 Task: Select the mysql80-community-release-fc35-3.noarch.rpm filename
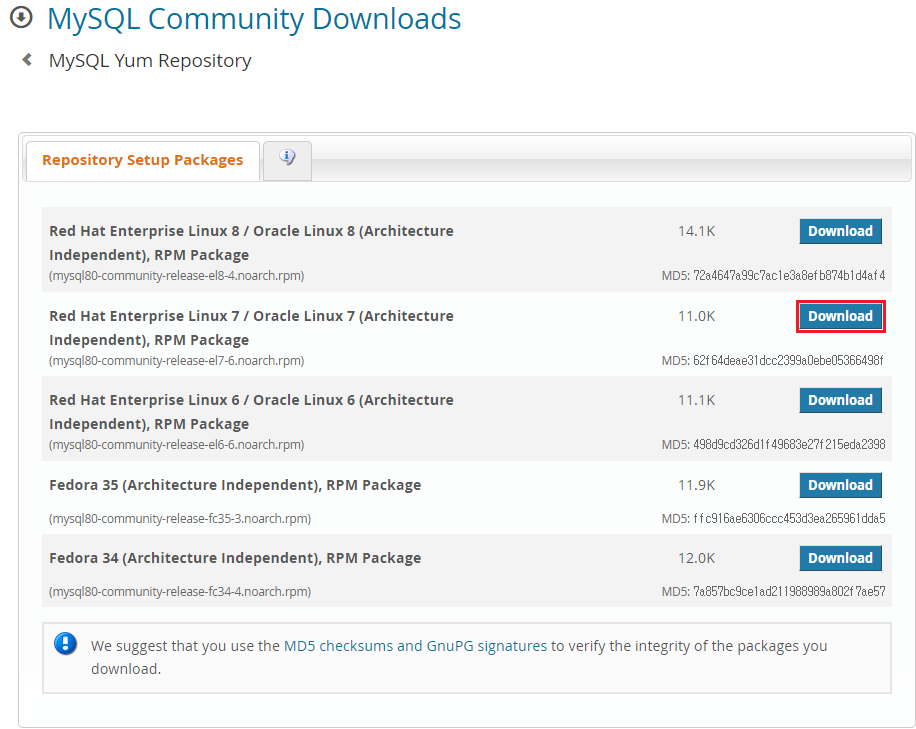(x=180, y=519)
